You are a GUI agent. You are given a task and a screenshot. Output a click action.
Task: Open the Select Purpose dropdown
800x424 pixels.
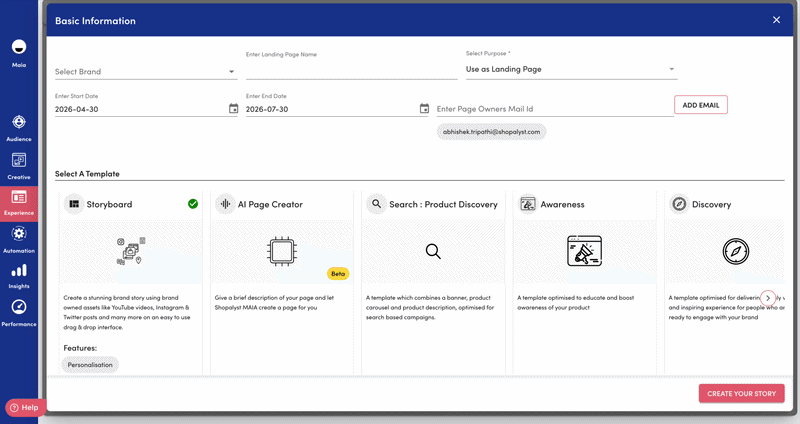click(571, 69)
